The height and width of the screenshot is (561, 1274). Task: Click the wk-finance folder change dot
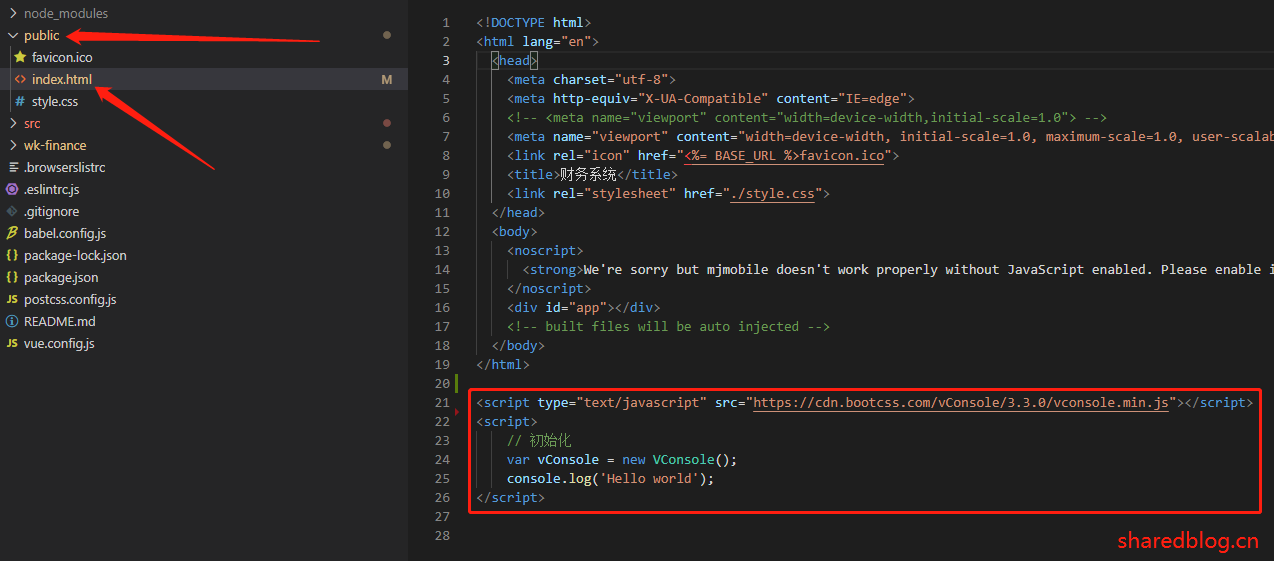click(x=387, y=145)
